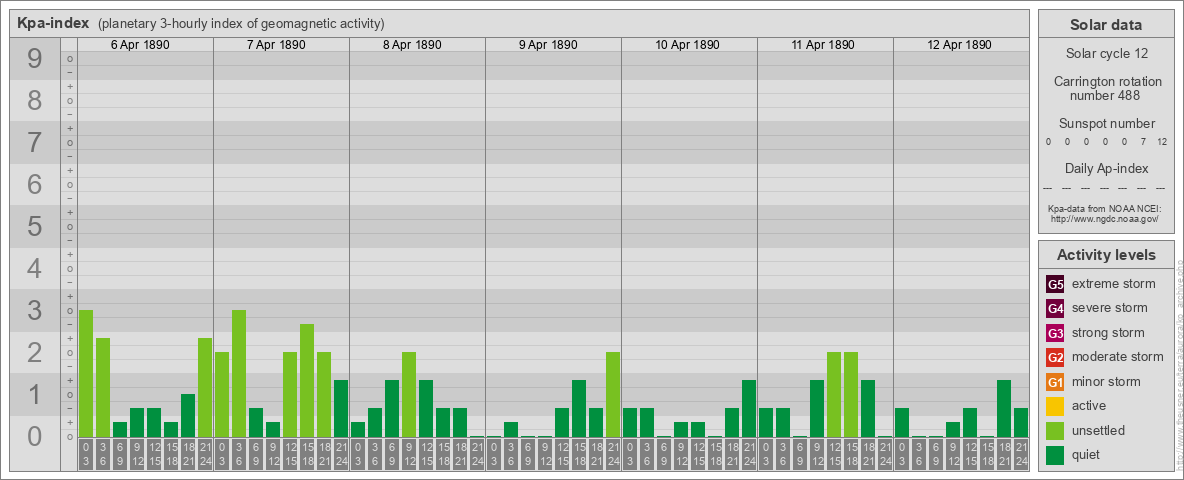Click the '8 Apr 1890' date header
Image resolution: width=1184 pixels, height=480 pixels.
[412, 45]
